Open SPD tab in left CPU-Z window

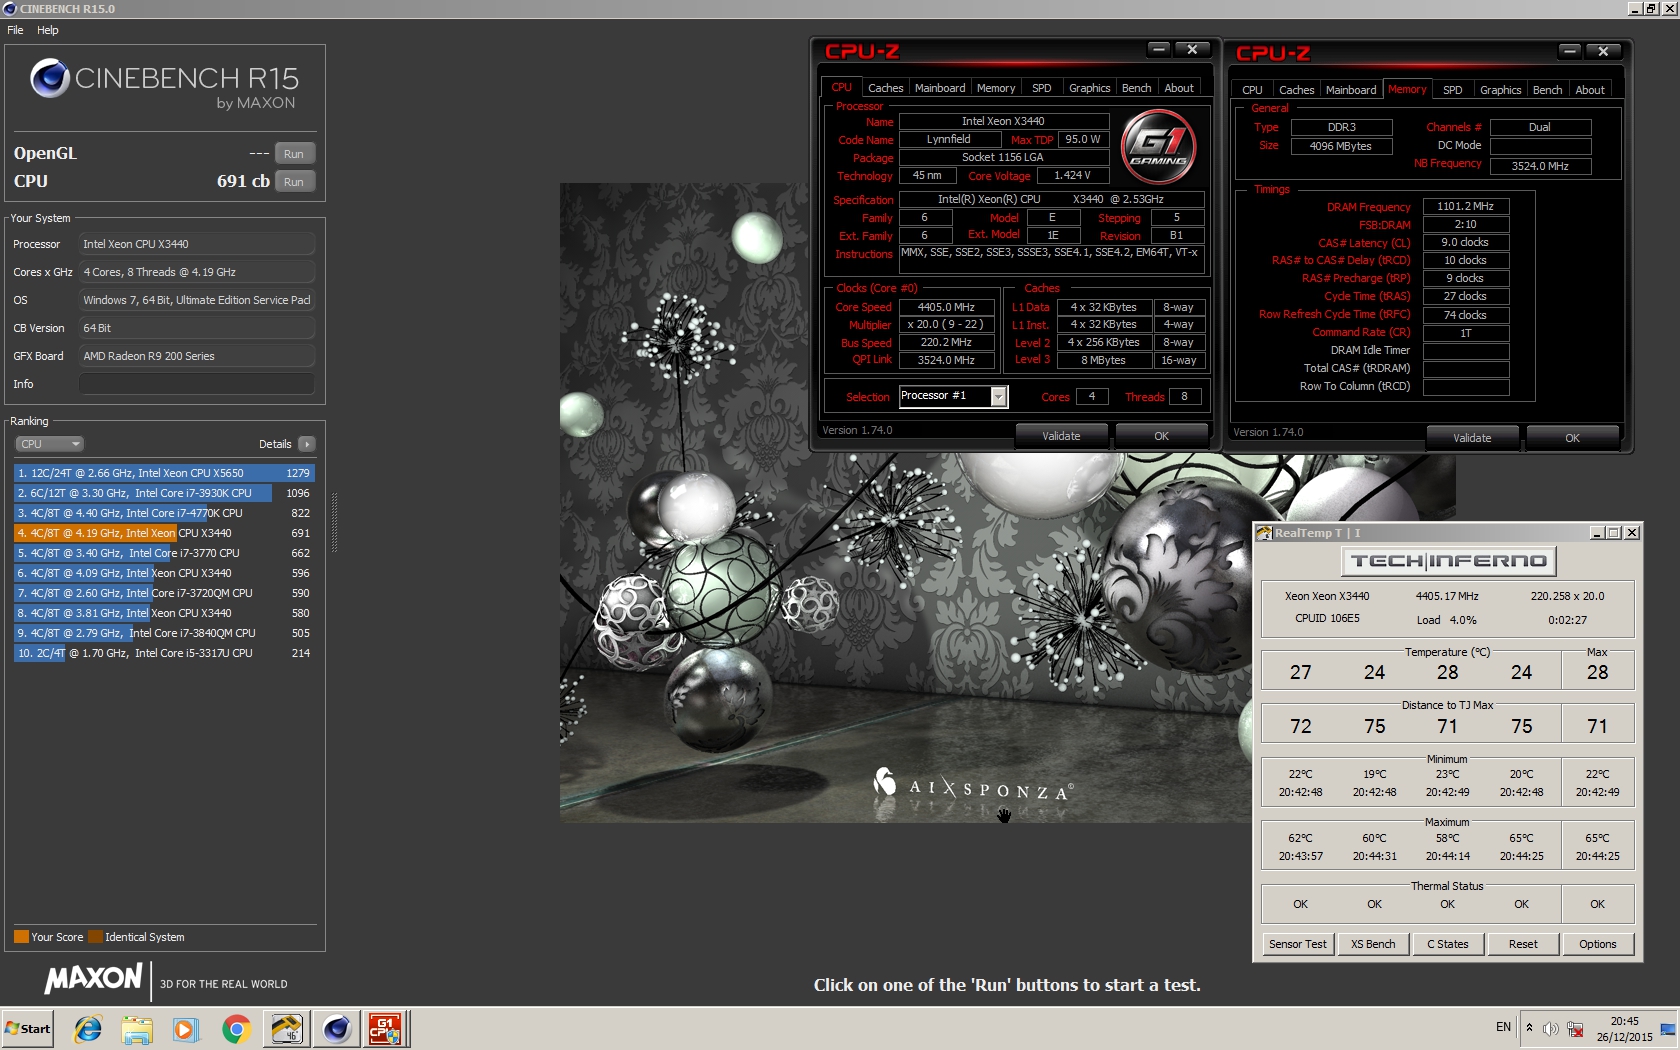tap(1042, 88)
